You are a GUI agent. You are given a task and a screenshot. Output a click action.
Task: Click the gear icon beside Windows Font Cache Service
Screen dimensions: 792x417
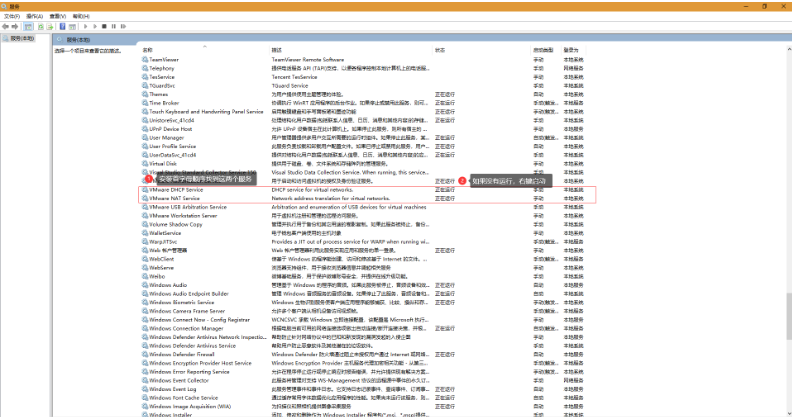pos(145,398)
